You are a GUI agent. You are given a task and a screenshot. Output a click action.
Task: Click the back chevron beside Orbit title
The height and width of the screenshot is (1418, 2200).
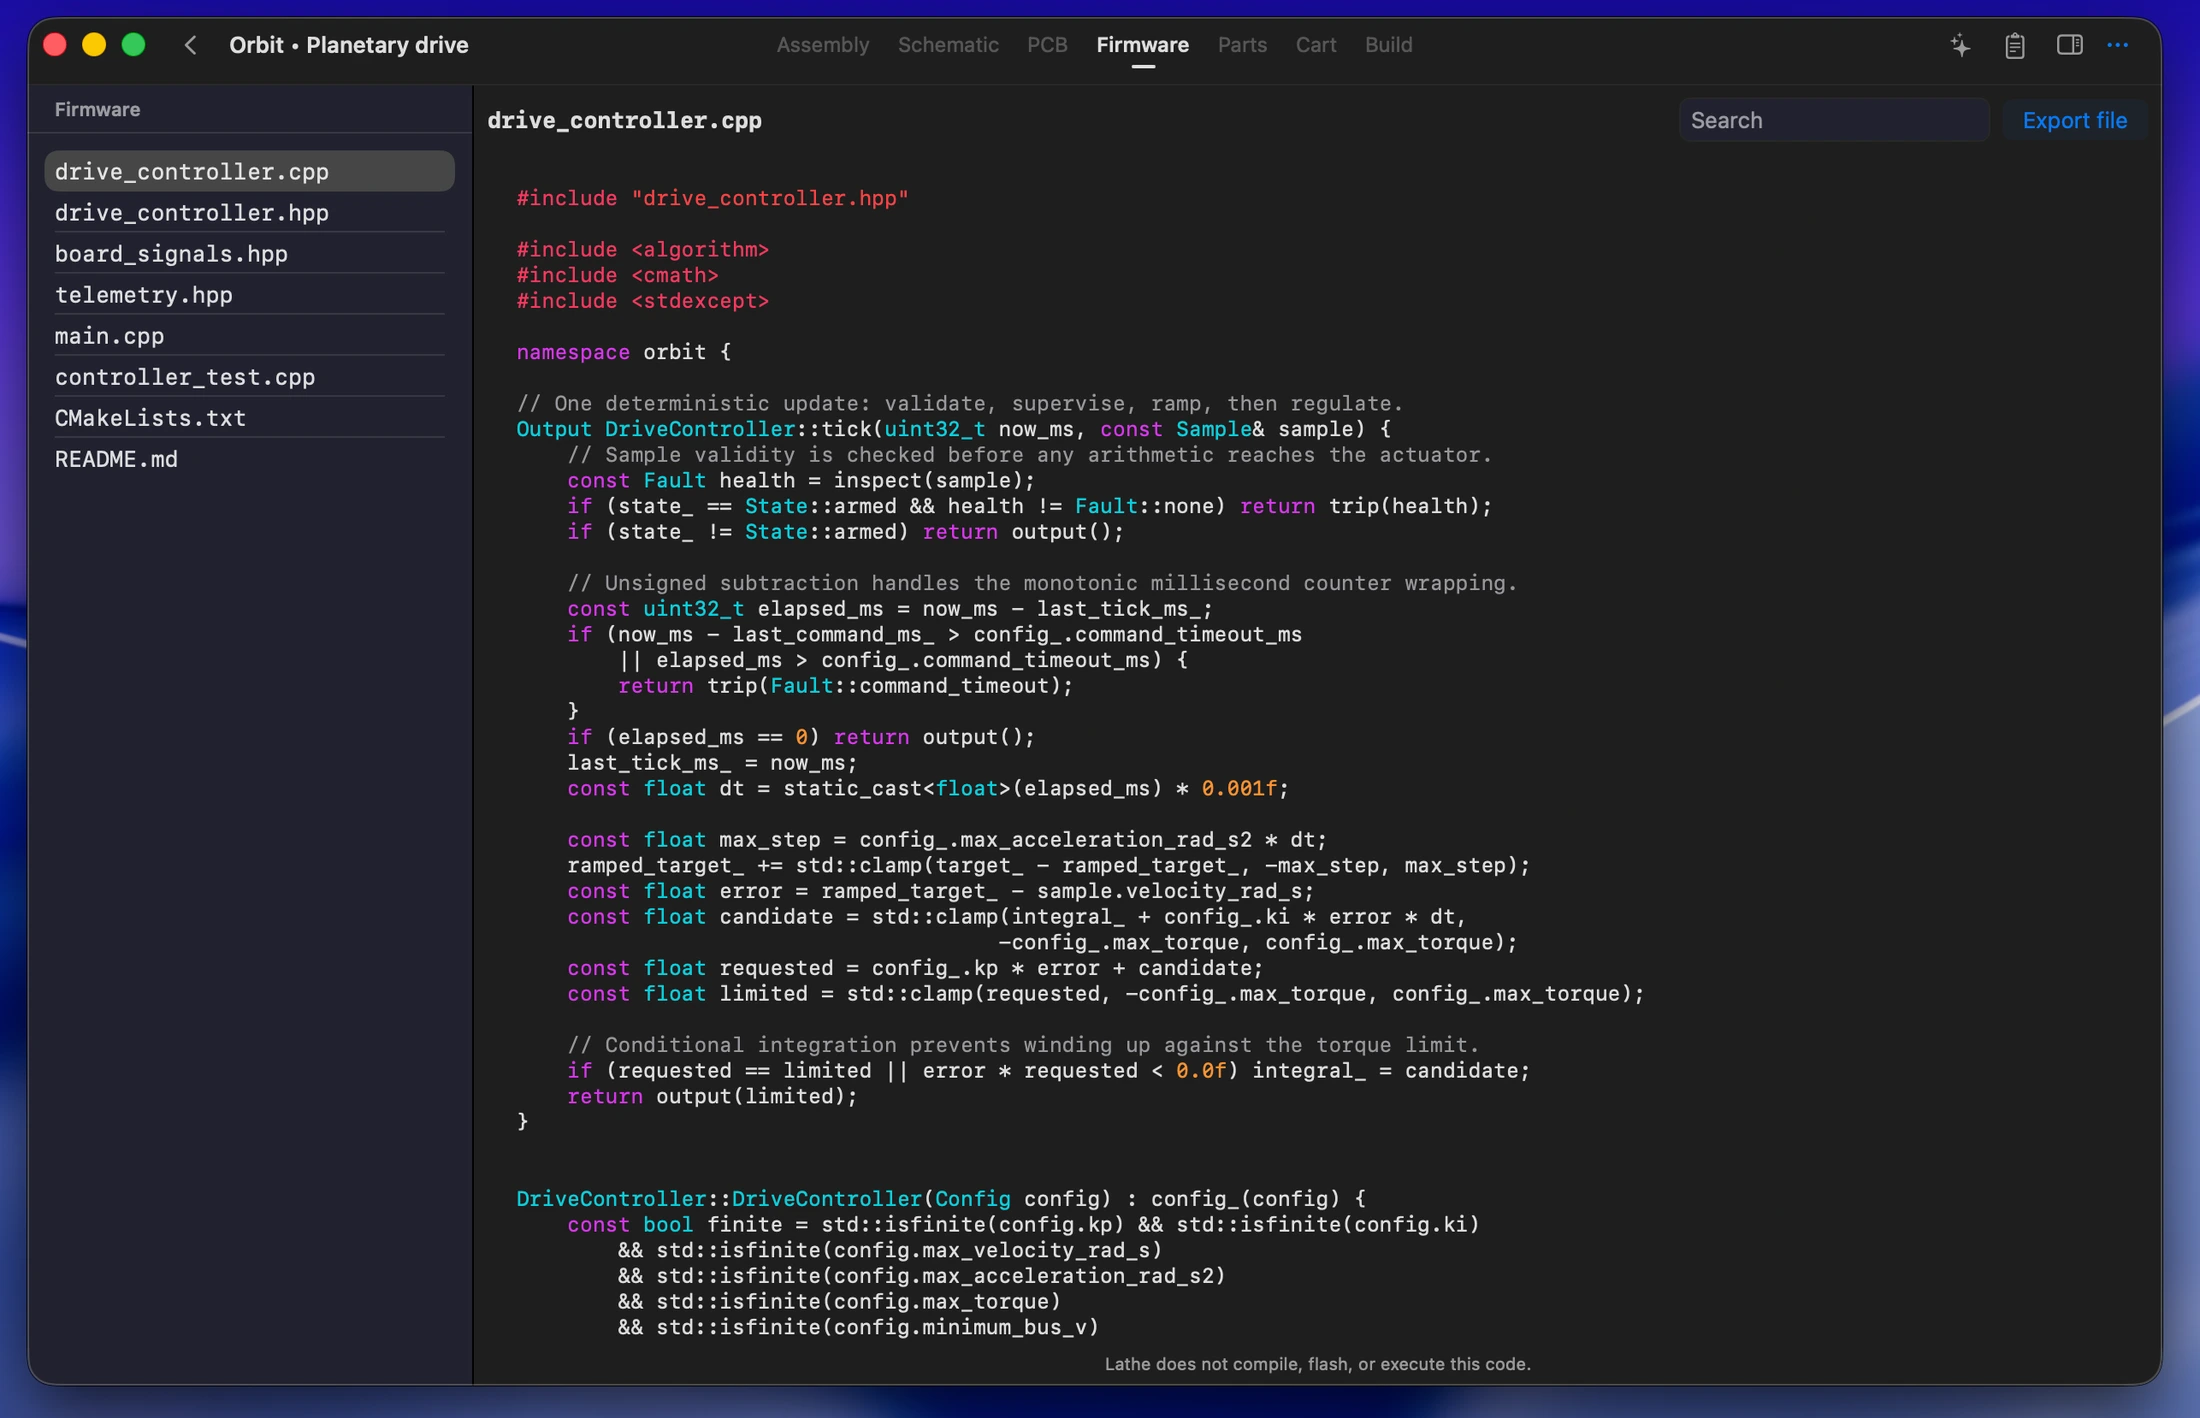point(190,45)
